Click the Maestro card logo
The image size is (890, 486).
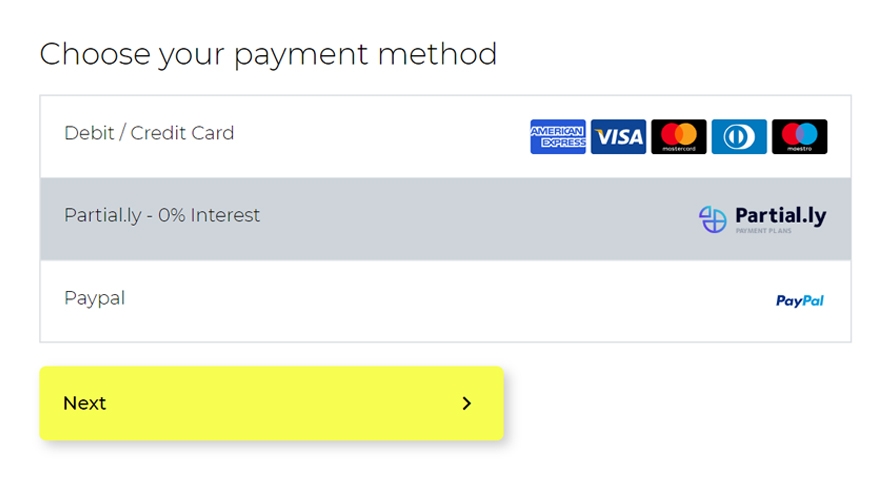799,137
